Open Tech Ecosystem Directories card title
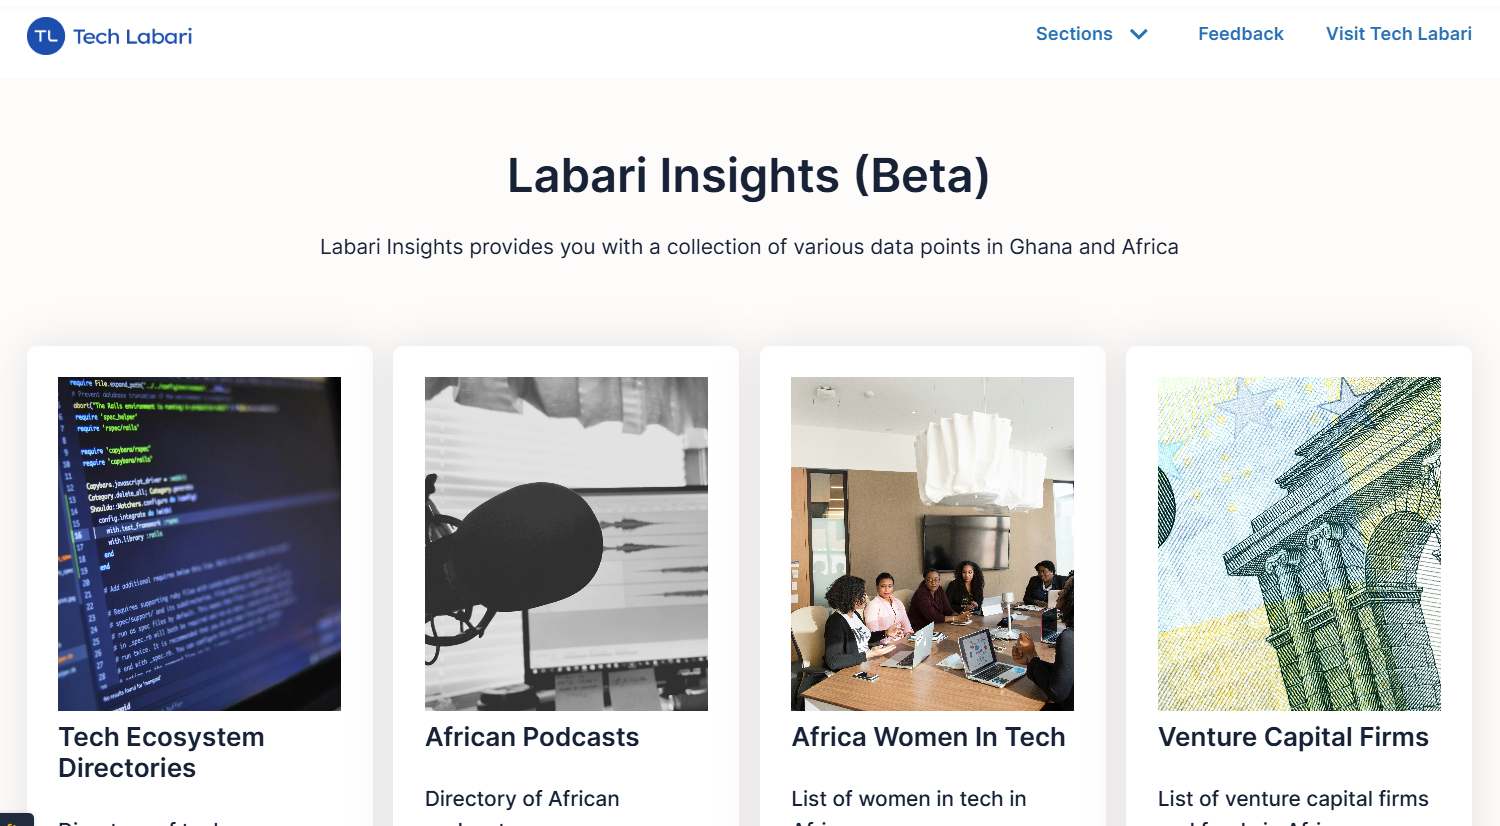Screen dimensions: 1500x826 pos(161,752)
